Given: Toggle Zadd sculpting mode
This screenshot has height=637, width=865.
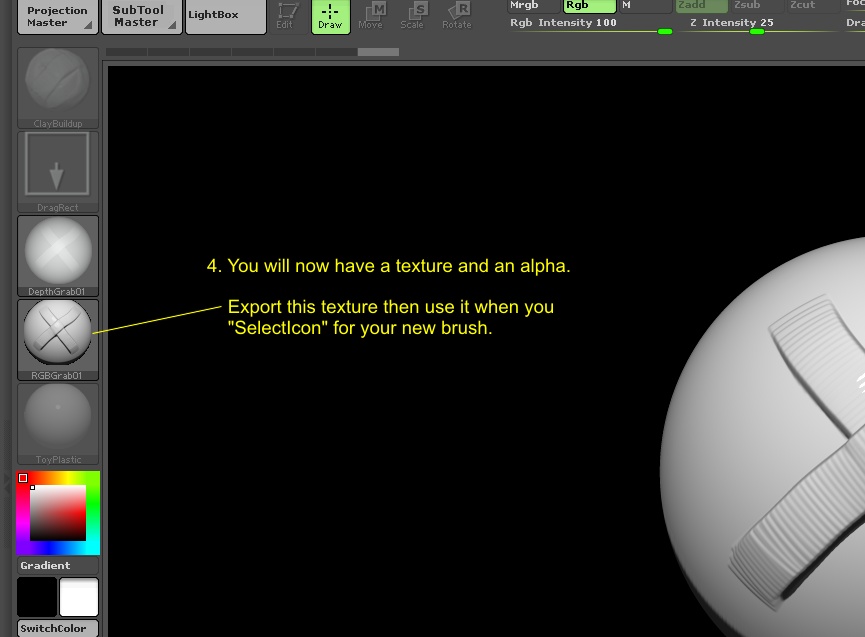Looking at the screenshot, I should (702, 6).
